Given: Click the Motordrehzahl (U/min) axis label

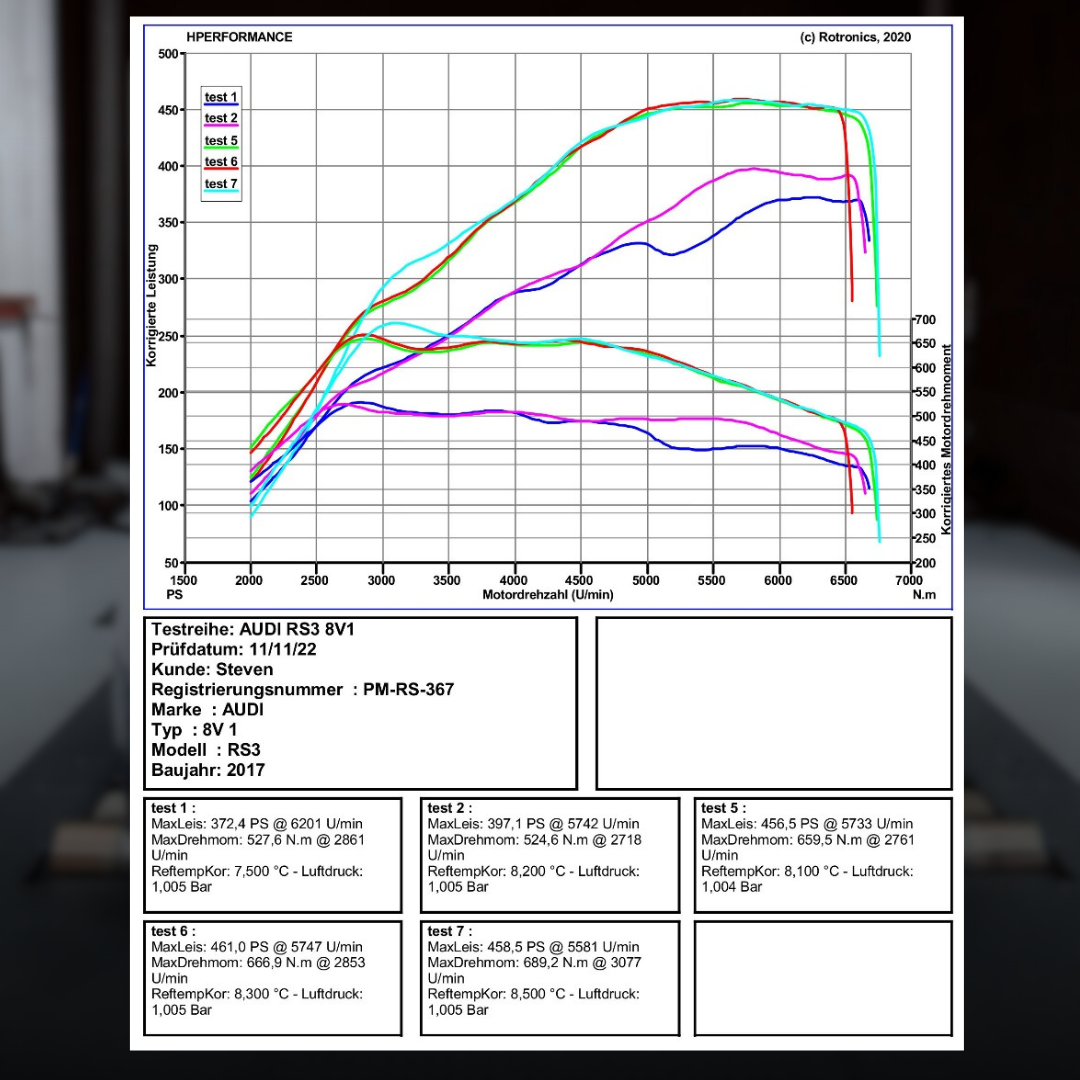Looking at the screenshot, I should click(x=547, y=595).
